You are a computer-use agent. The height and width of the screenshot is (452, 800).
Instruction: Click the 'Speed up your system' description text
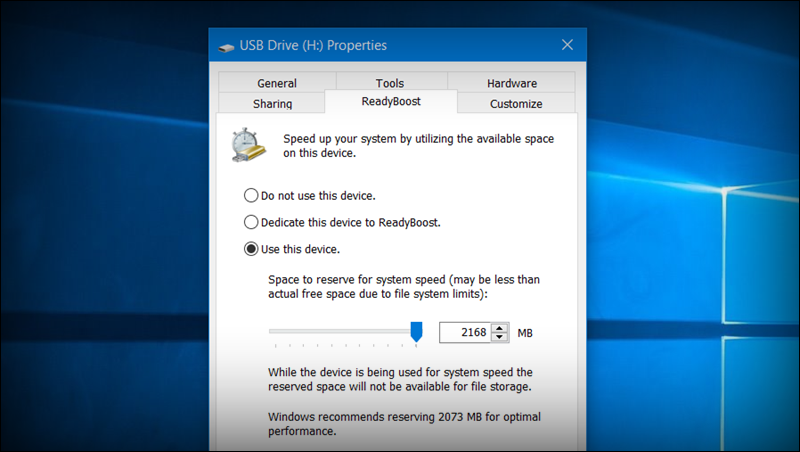(x=418, y=145)
